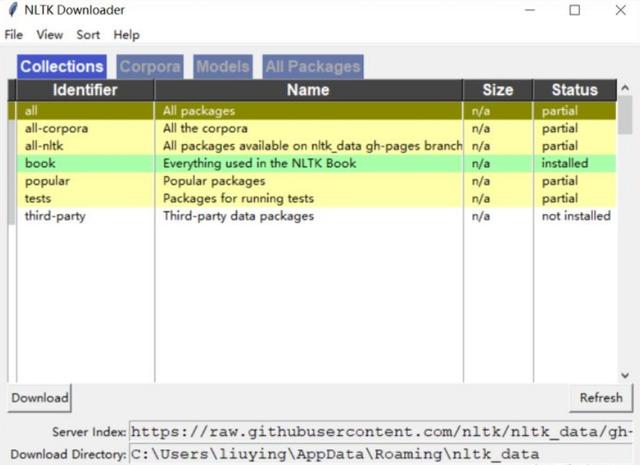Screen dimensions: 640x465
Task: Click the Server Index URL field
Action: (380, 432)
